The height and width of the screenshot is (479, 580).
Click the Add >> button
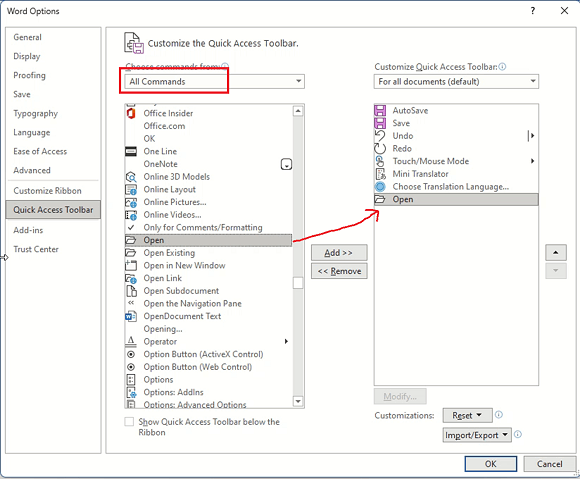click(339, 253)
